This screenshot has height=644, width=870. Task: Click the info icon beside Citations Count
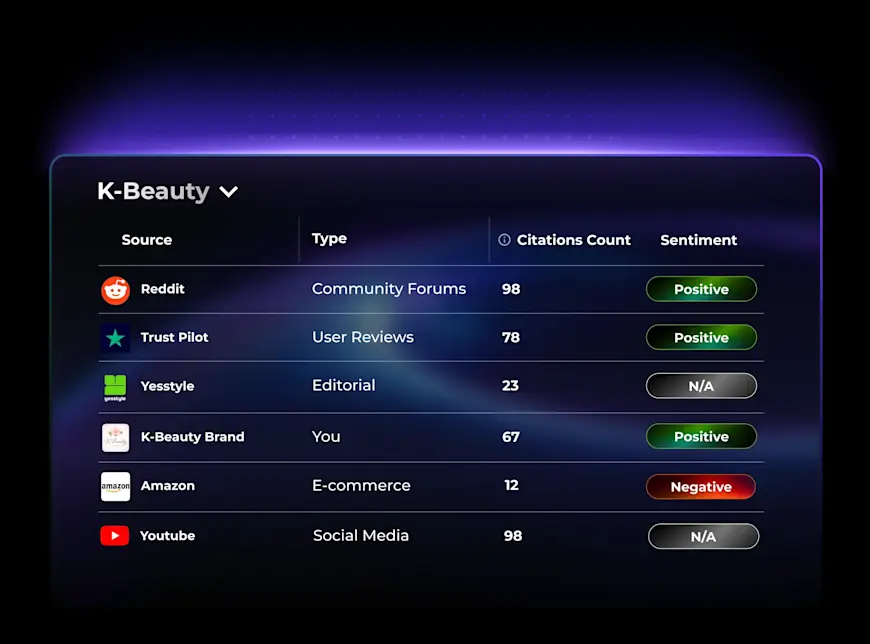pos(503,240)
